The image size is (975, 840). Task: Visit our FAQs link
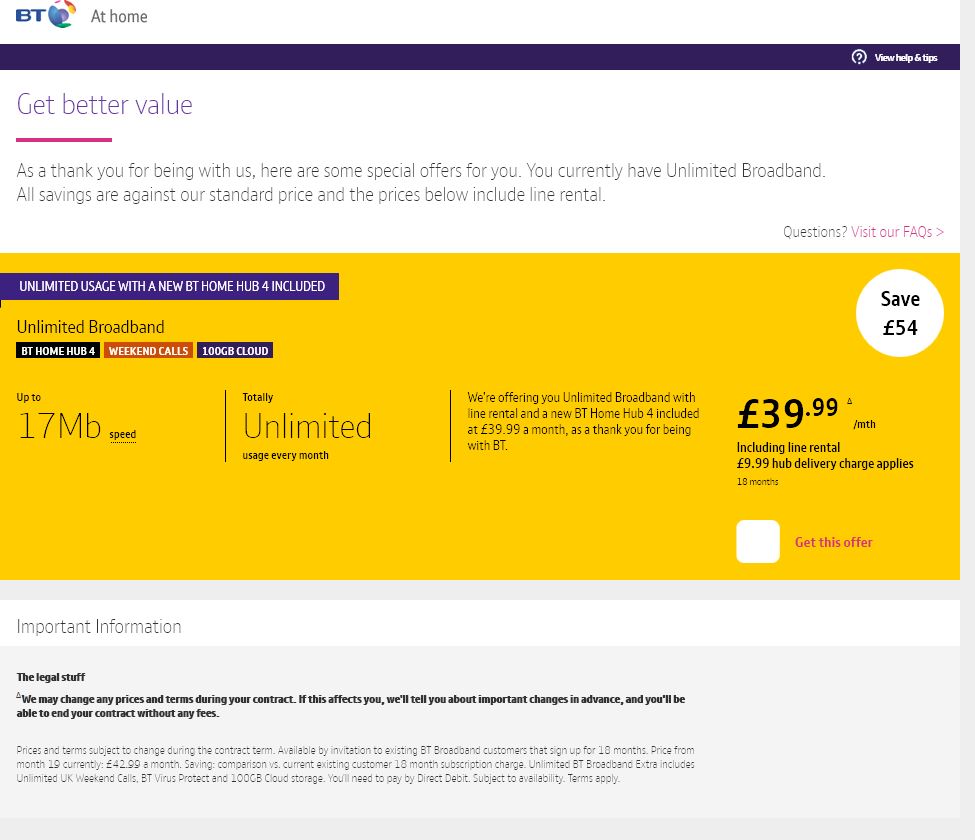(897, 232)
